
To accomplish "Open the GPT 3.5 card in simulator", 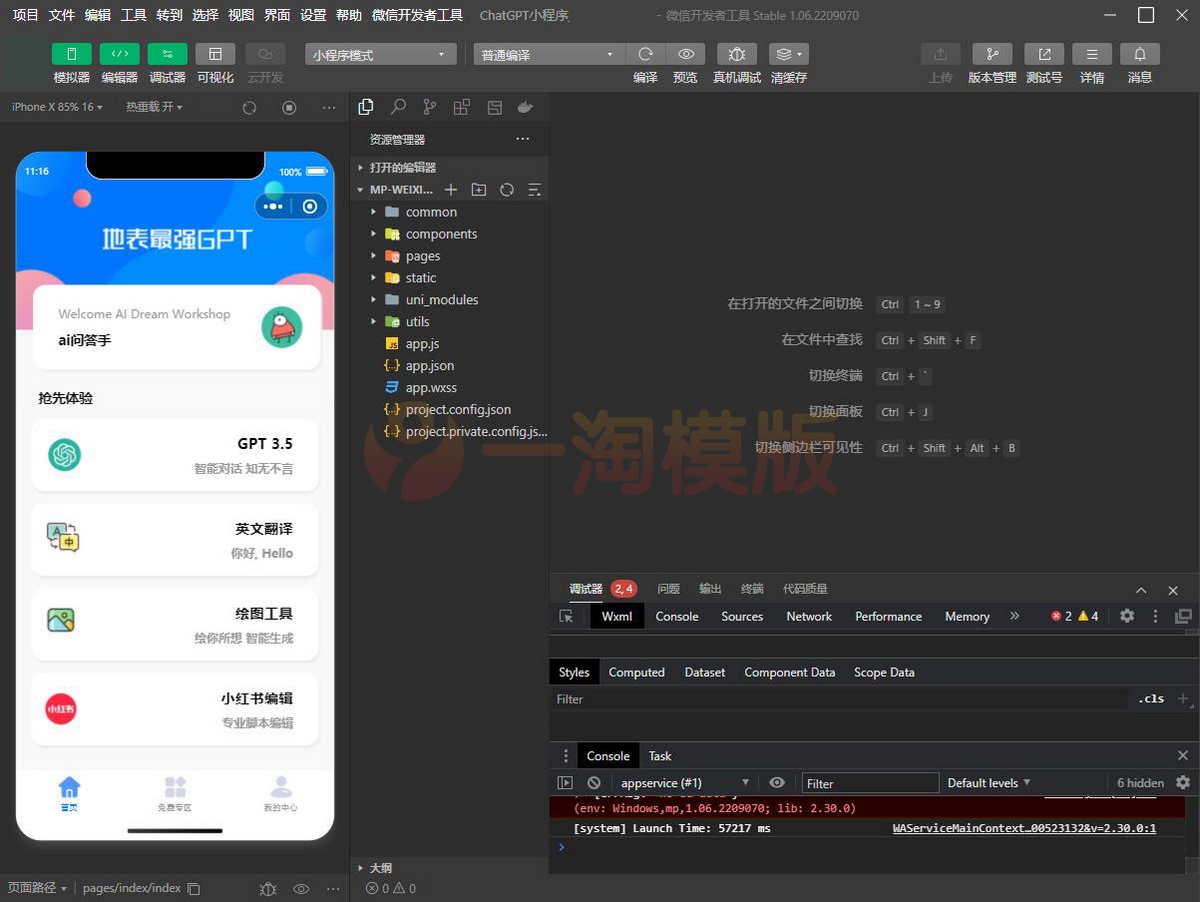I will [x=175, y=455].
